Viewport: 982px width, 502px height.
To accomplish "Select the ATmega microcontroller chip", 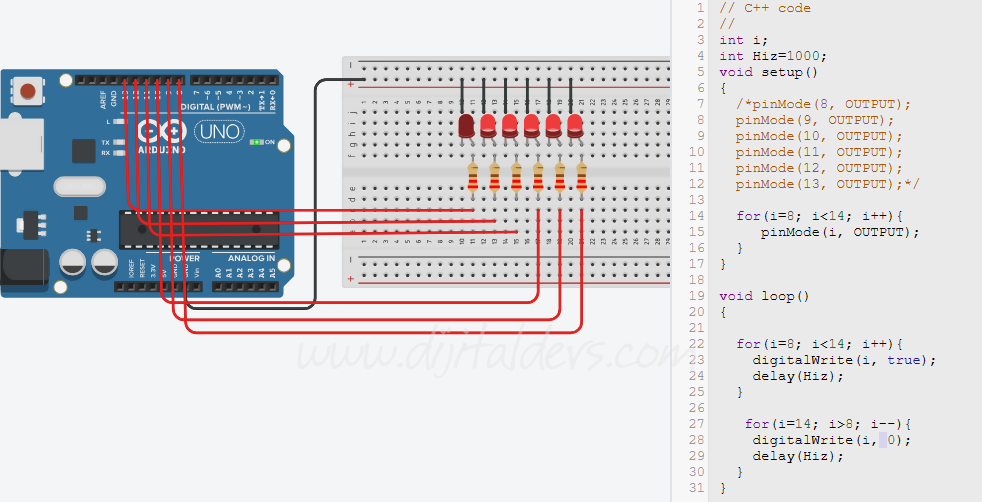I will pyautogui.click(x=199, y=230).
